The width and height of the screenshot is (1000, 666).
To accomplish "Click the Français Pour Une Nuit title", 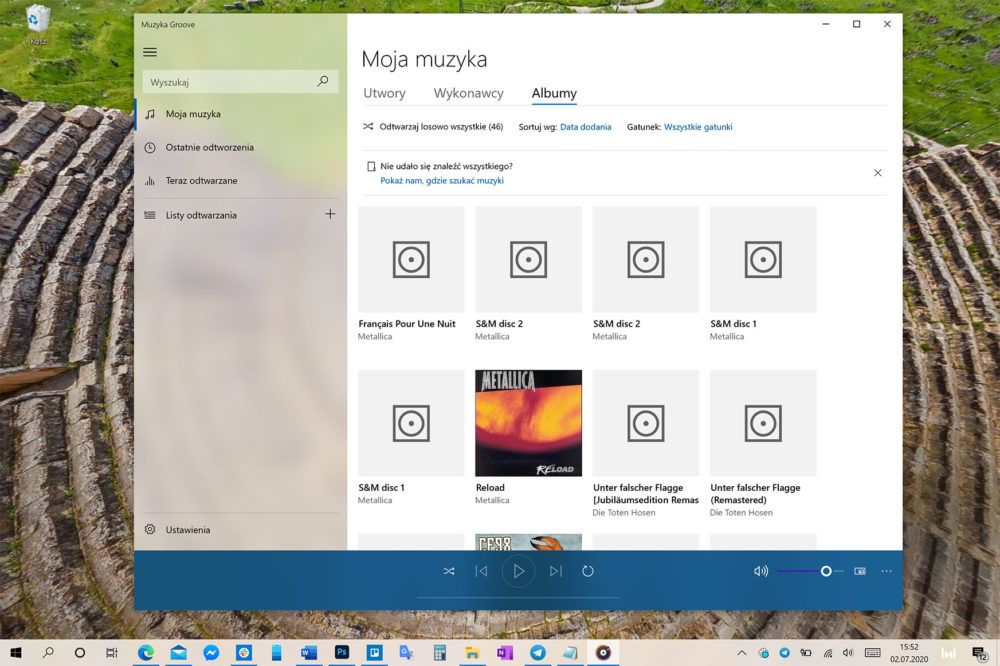I will coord(407,324).
